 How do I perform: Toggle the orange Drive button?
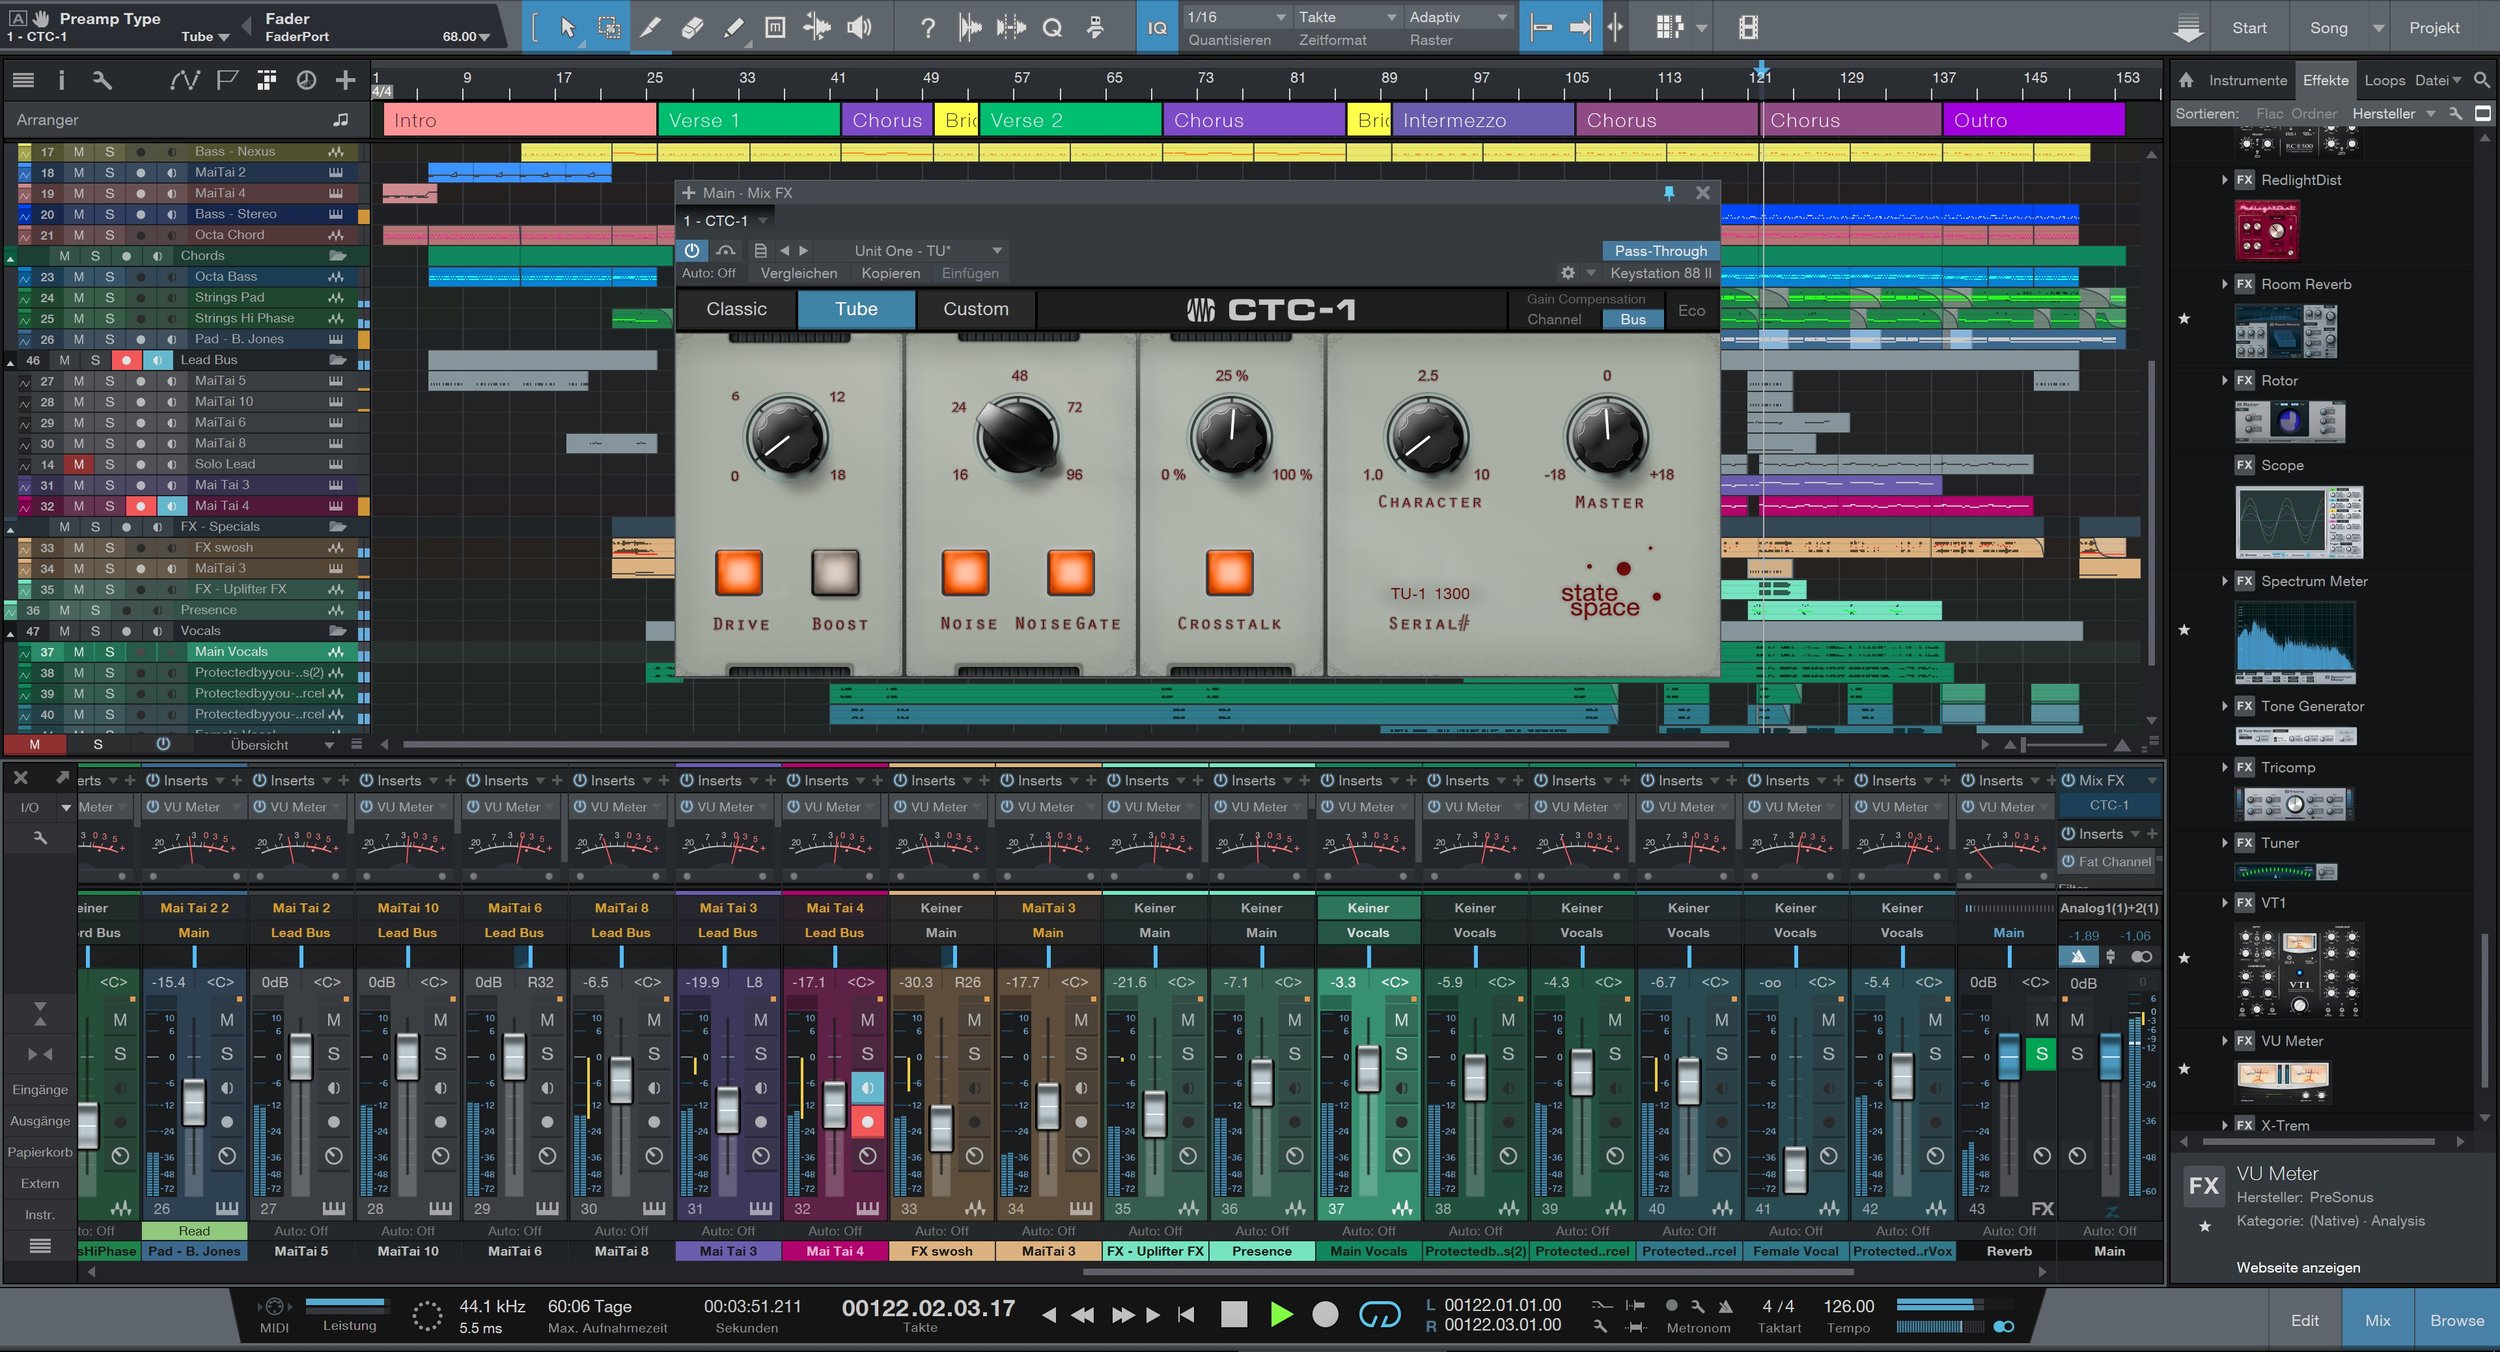[x=738, y=573]
